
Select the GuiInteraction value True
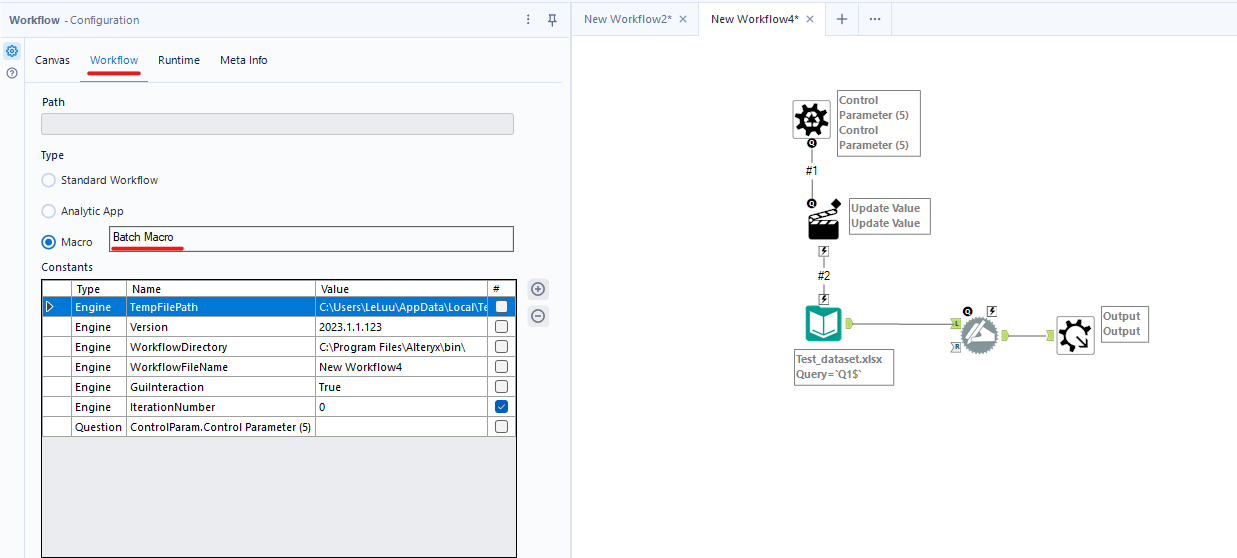point(402,387)
